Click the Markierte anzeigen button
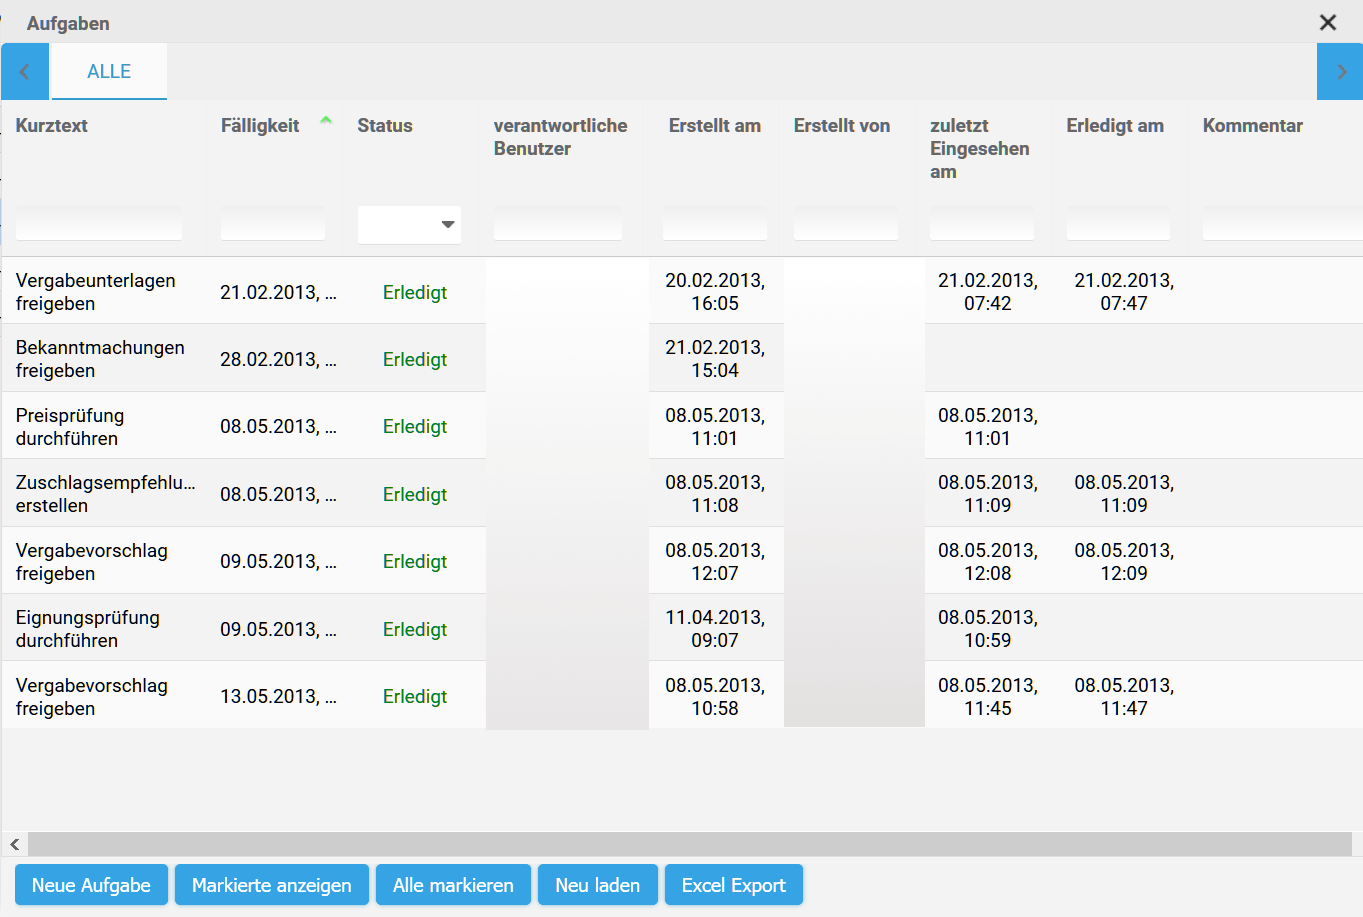 [272, 885]
